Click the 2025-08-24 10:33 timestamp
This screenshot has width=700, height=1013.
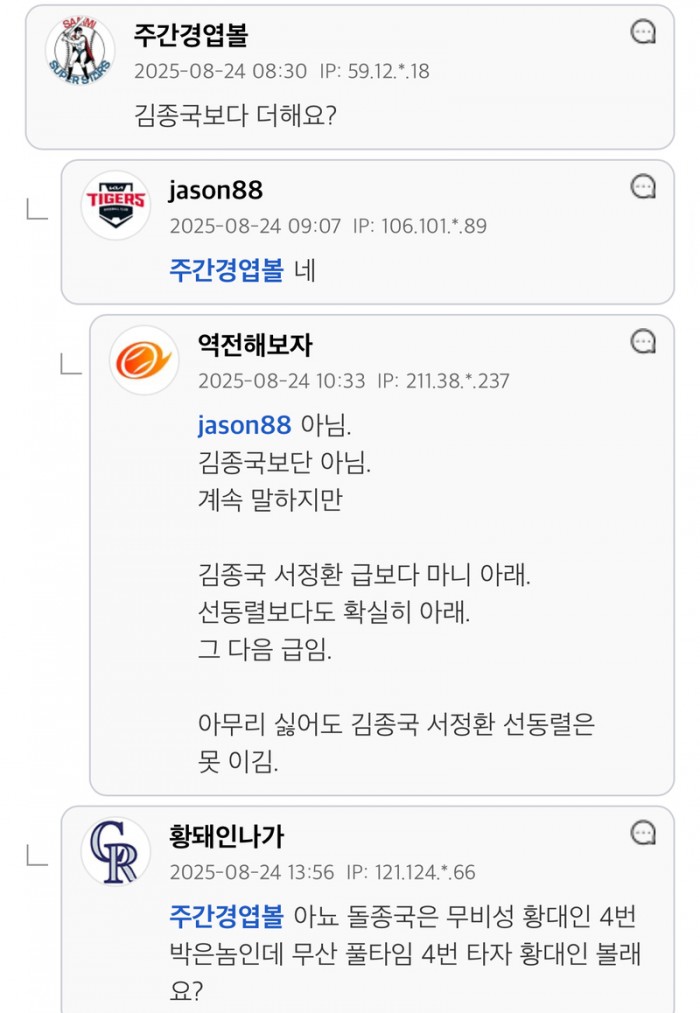282,381
